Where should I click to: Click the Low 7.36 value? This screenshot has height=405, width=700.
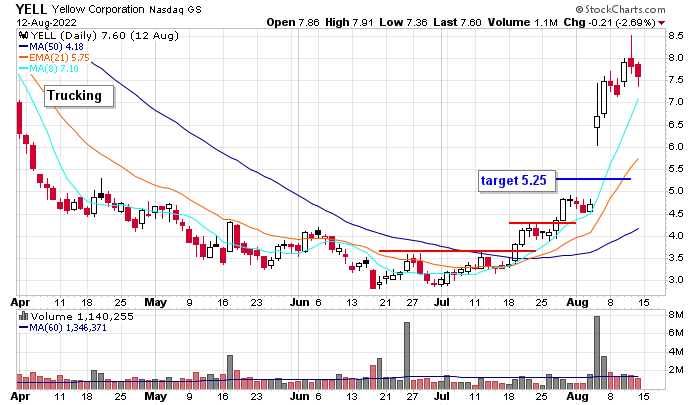(x=403, y=22)
